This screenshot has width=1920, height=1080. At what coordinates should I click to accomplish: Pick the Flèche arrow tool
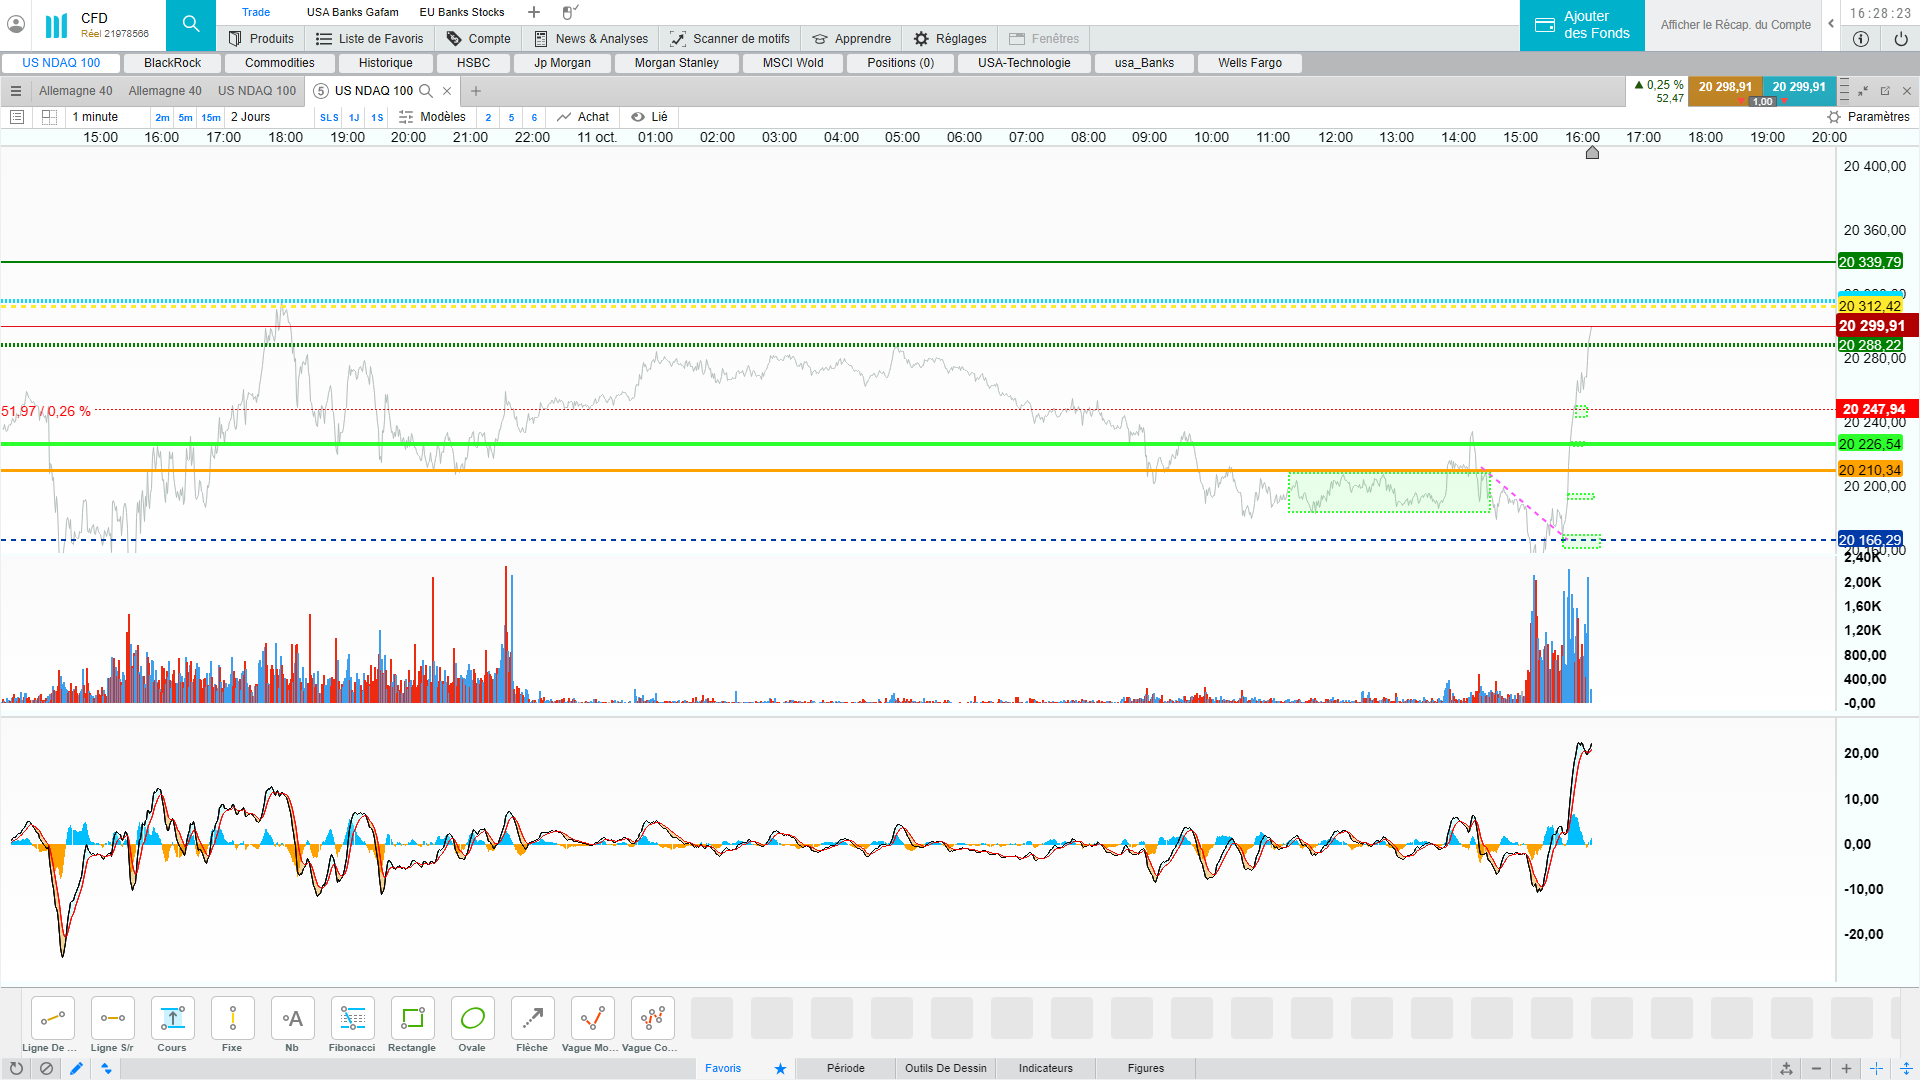(532, 1019)
